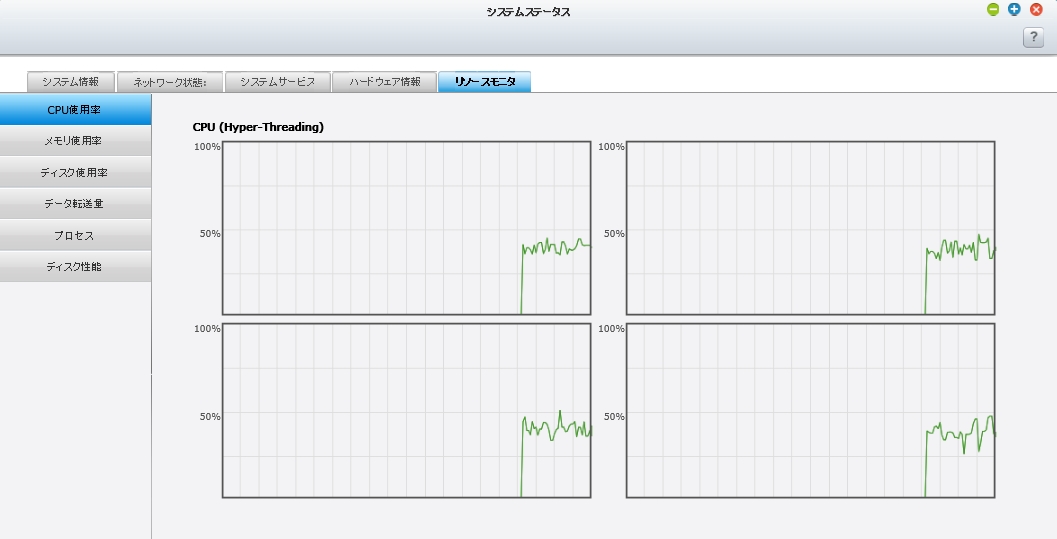Open the ハードウェア情報 tab
The height and width of the screenshot is (539, 1057).
pos(385,82)
